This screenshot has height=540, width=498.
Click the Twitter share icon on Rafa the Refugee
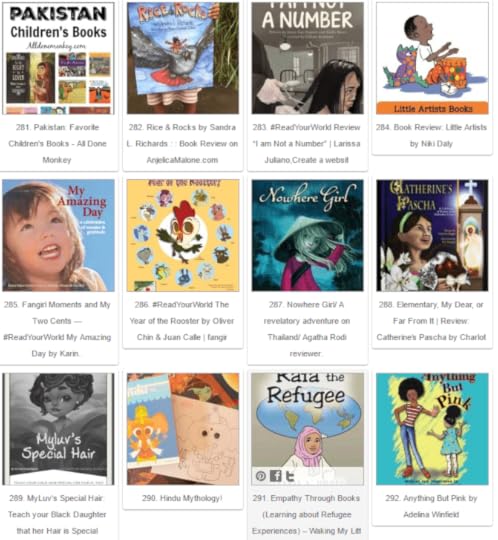pos(290,476)
